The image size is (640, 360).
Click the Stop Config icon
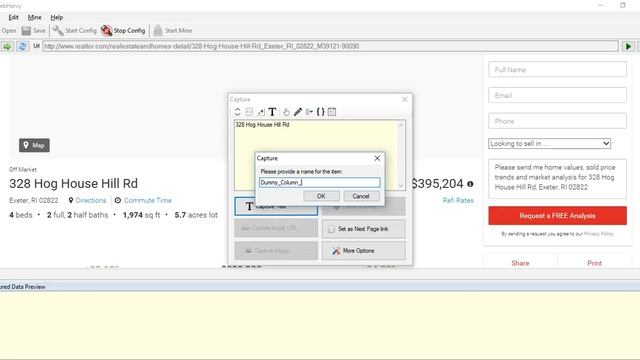click(x=106, y=31)
